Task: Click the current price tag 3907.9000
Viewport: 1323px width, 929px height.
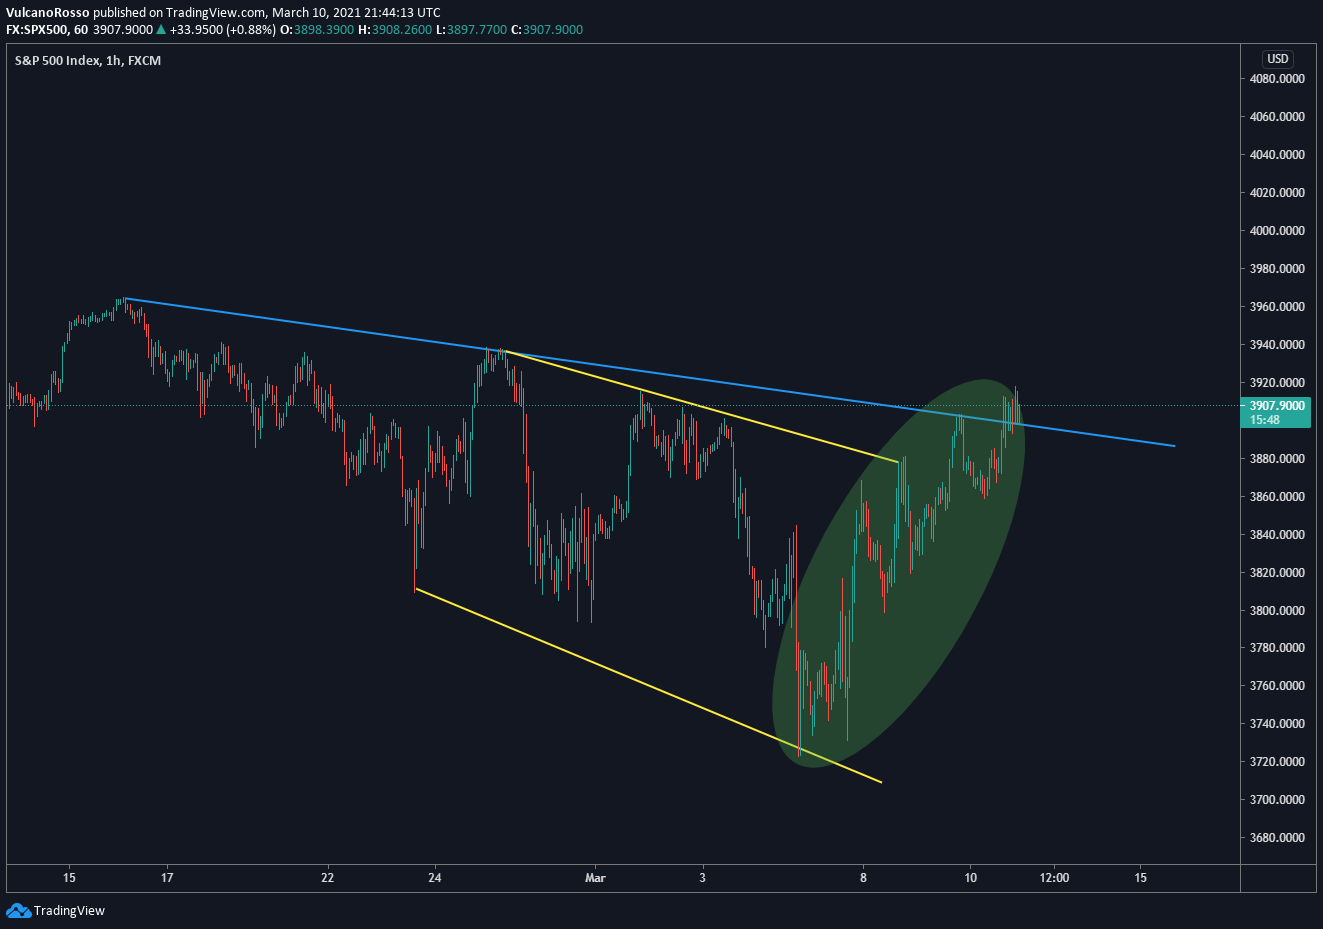Action: (1277, 412)
